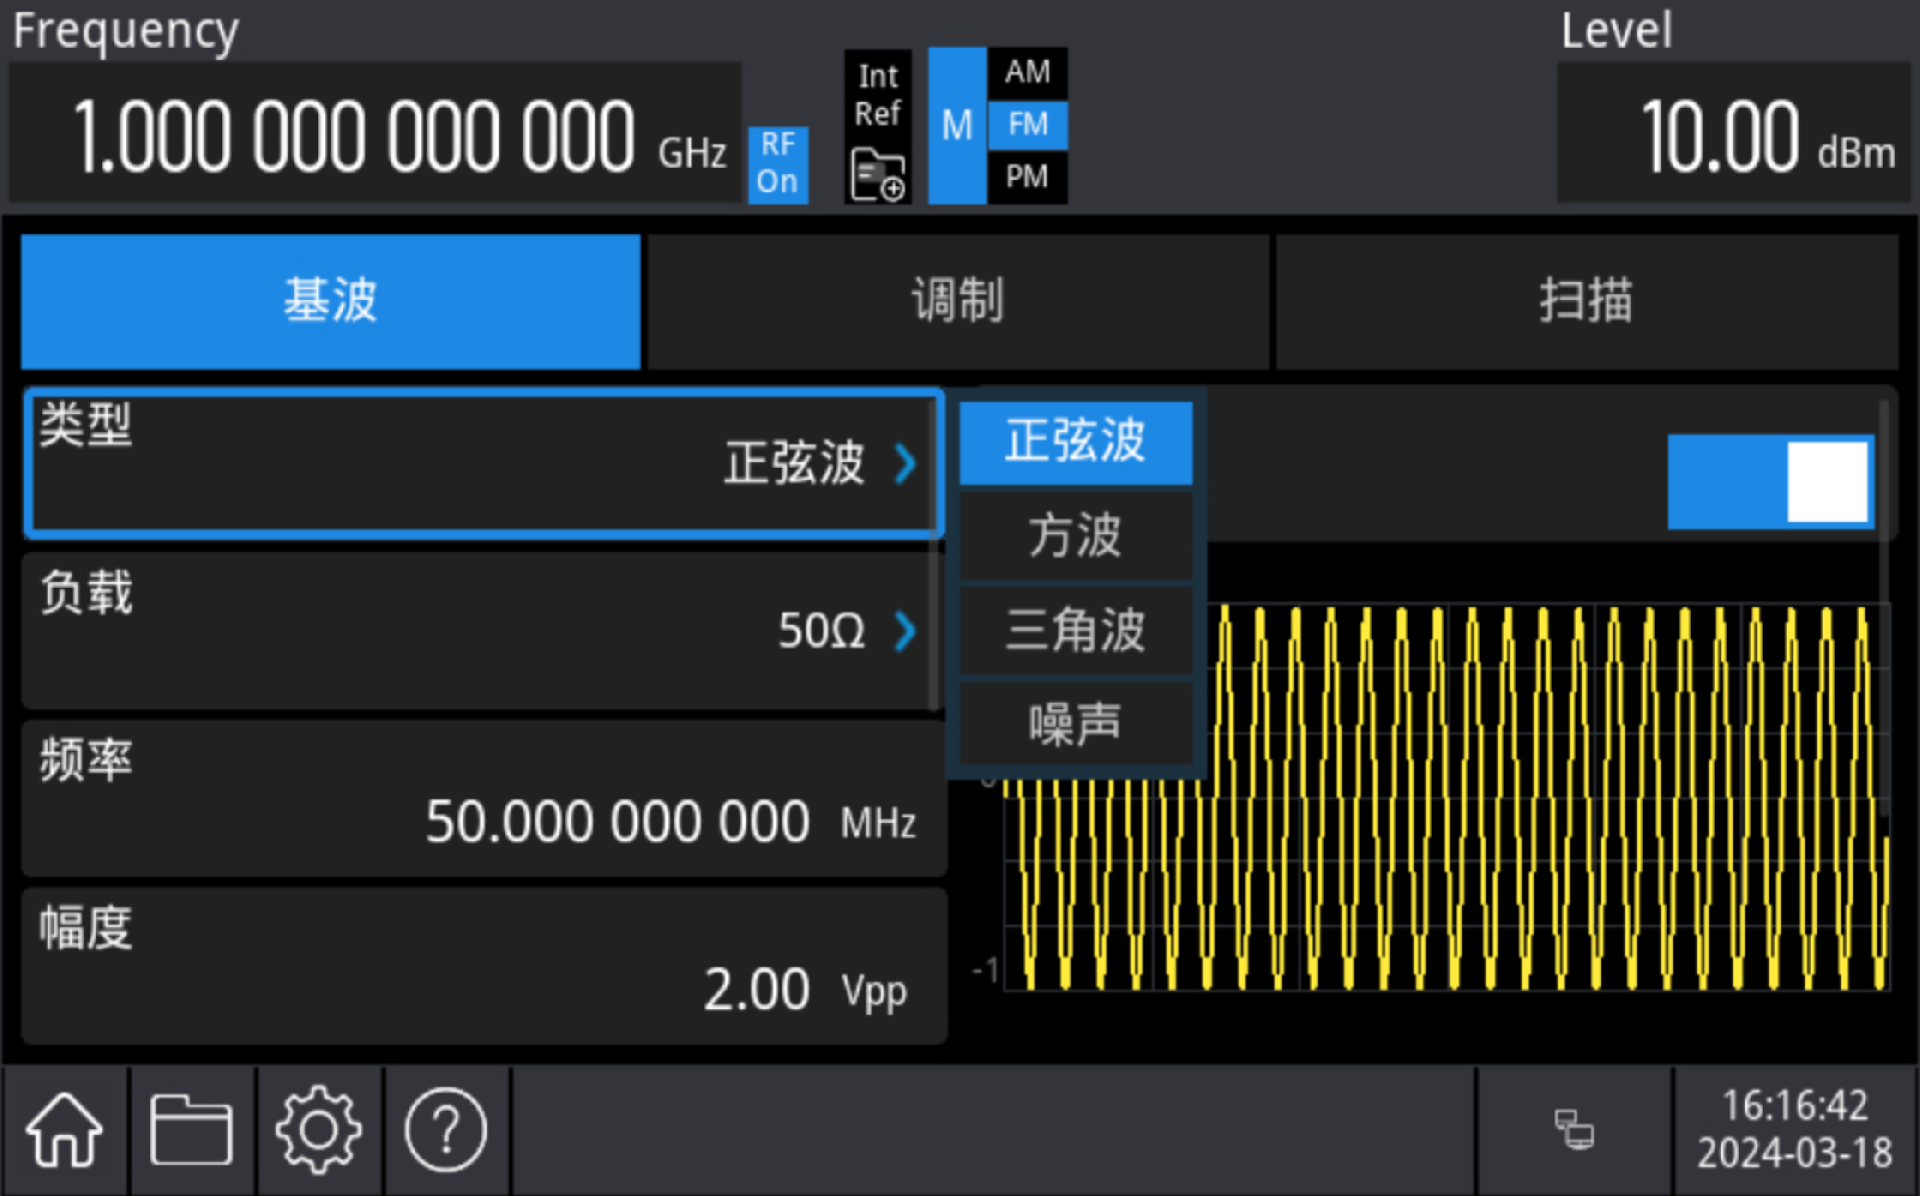Switch to the 调制 tab
The height and width of the screenshot is (1196, 1920).
point(958,301)
